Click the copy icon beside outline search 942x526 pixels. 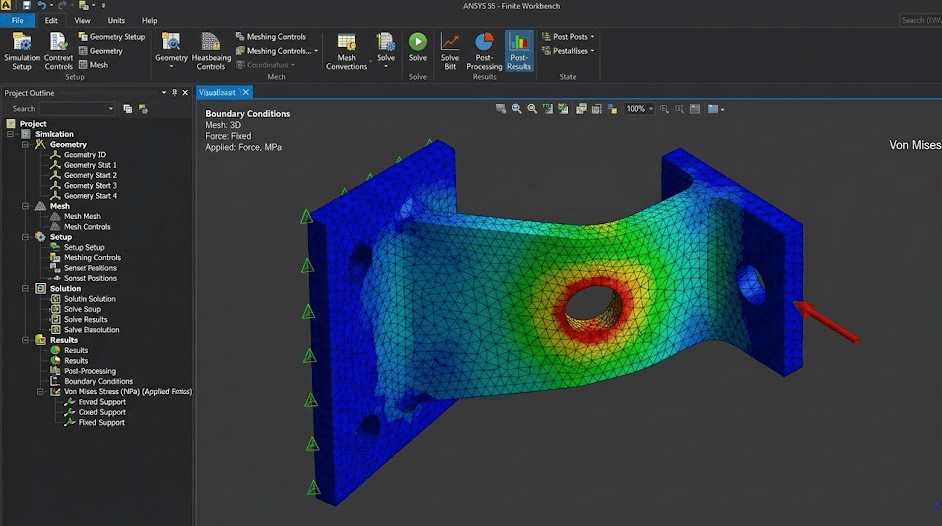click(127, 109)
